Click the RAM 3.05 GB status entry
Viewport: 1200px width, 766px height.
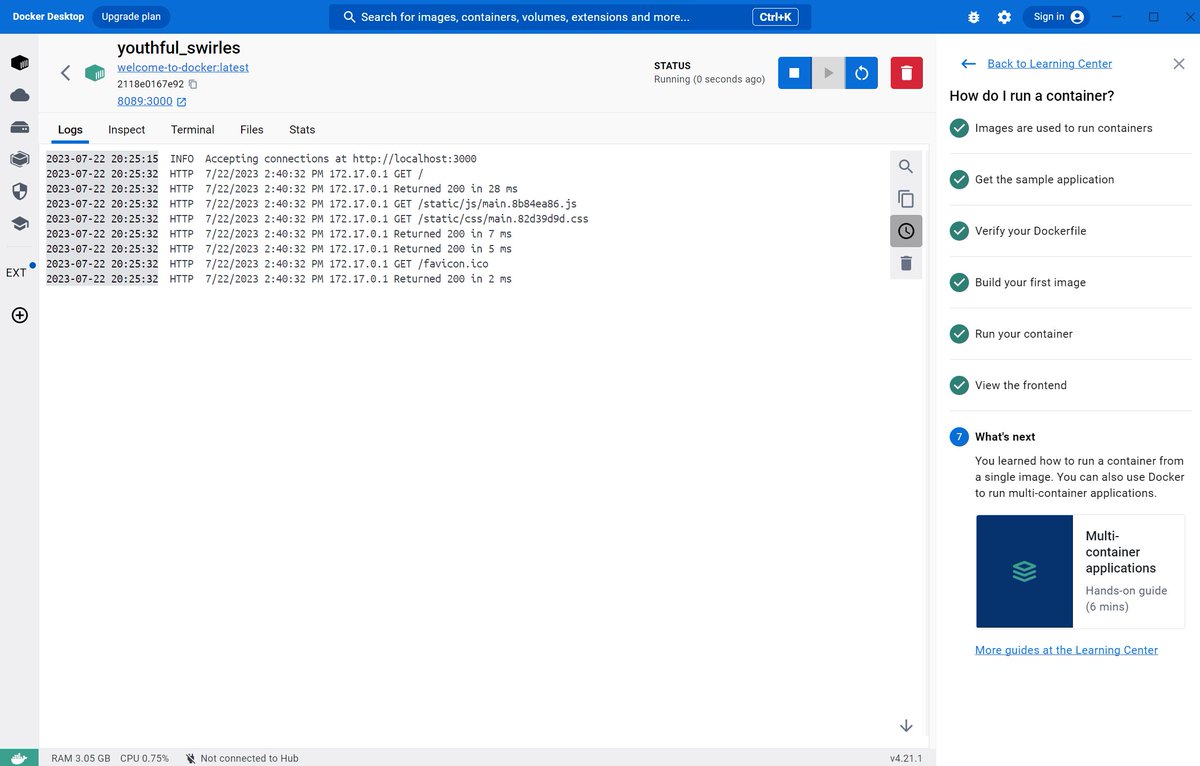point(81,758)
